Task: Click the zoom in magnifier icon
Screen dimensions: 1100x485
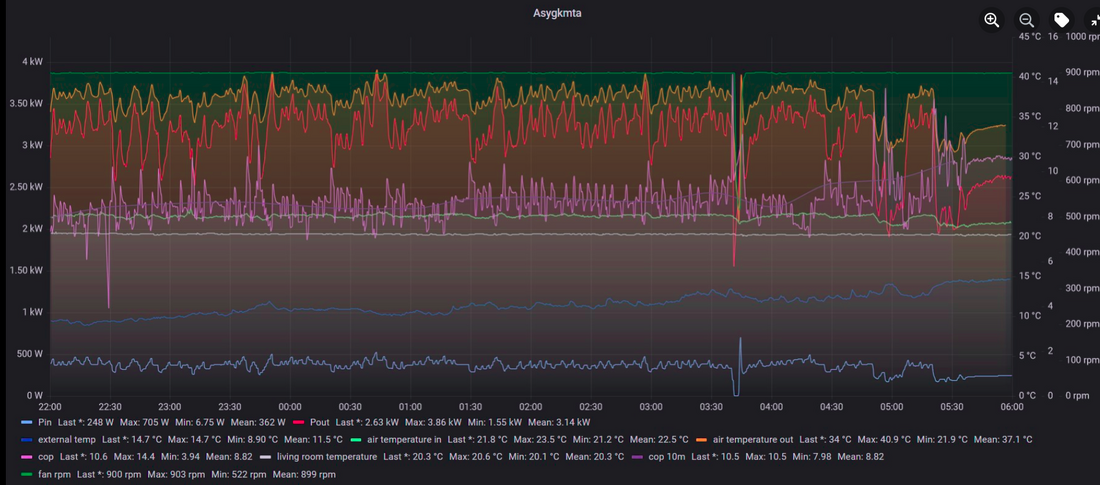Action: [x=992, y=20]
